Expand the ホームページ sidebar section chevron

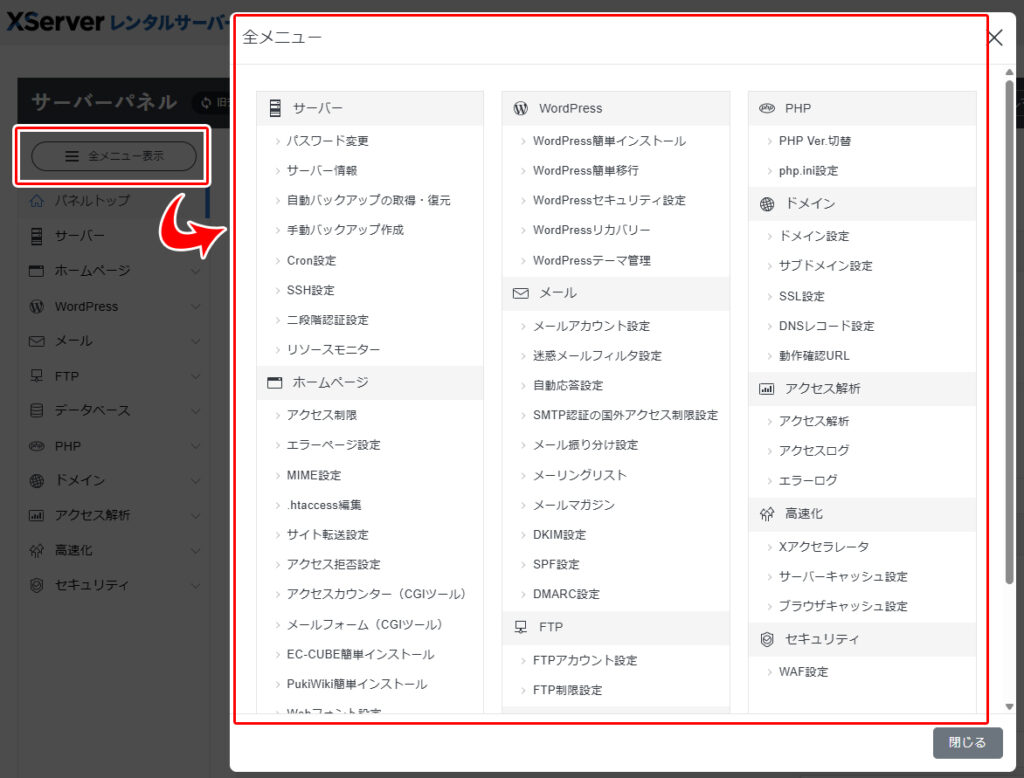[195, 271]
